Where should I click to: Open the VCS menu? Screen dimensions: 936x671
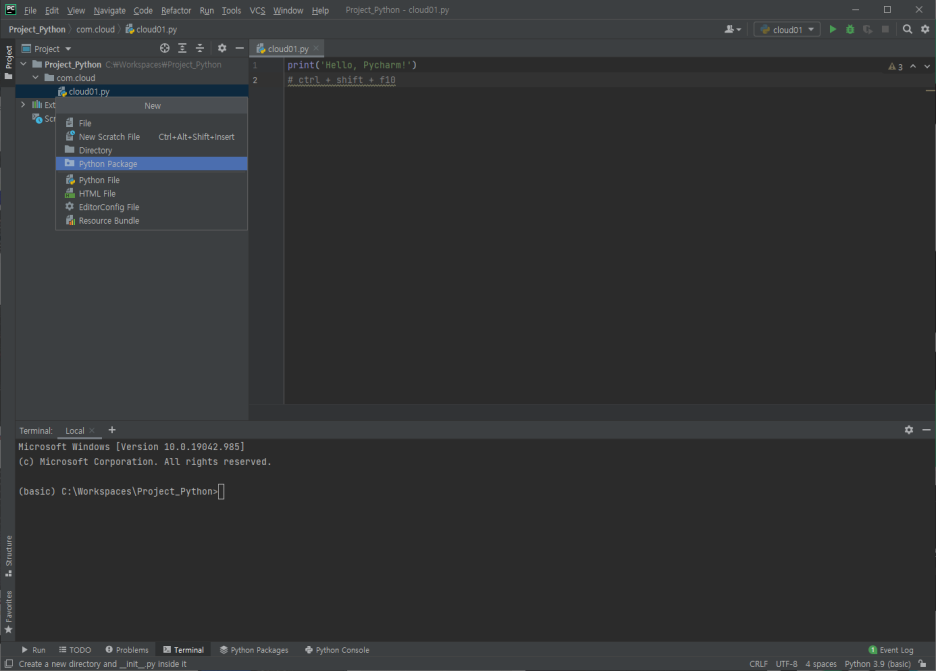(x=257, y=10)
